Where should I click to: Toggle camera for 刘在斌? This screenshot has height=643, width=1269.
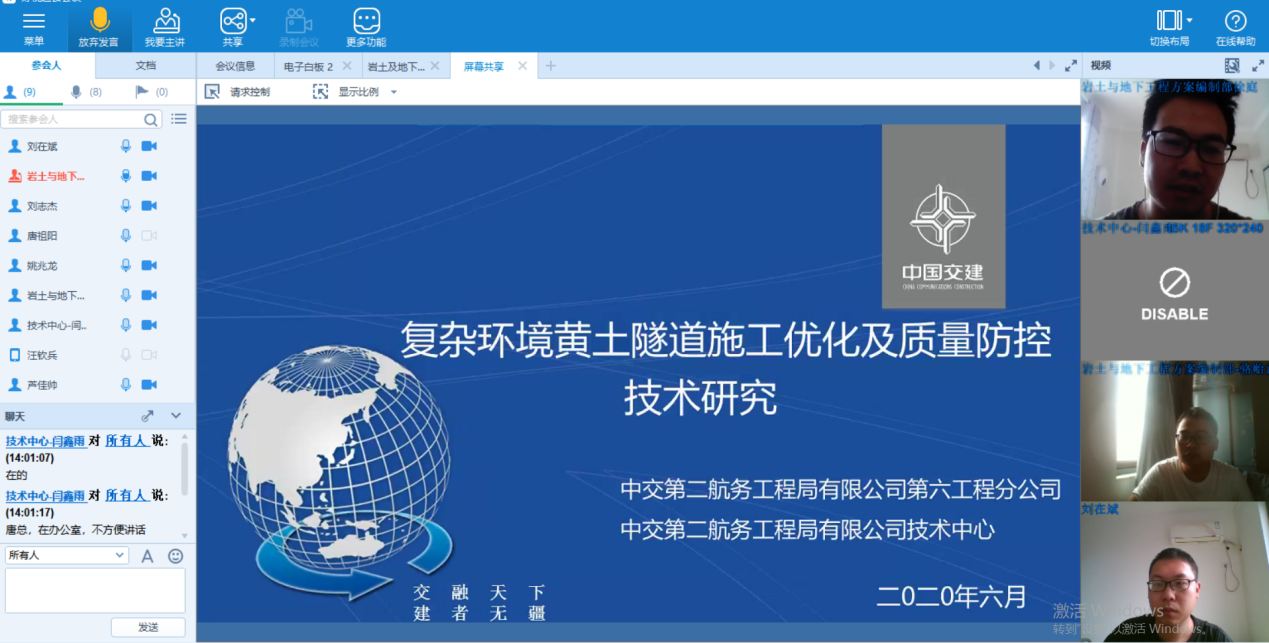pos(149,146)
